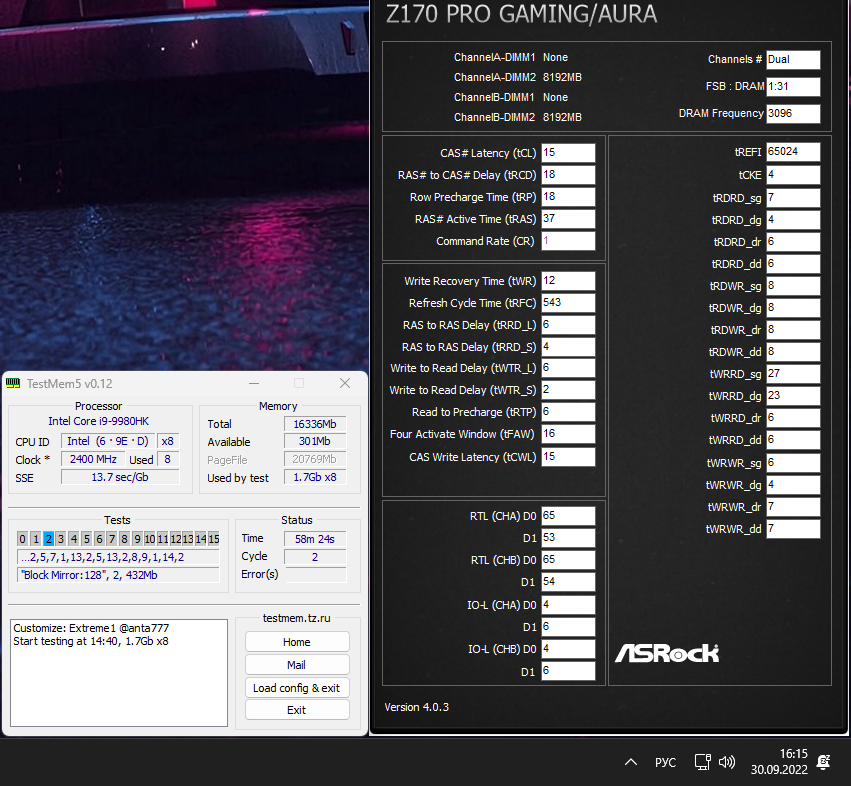
Task: Click the Home button in TestMem5
Action: 297,642
